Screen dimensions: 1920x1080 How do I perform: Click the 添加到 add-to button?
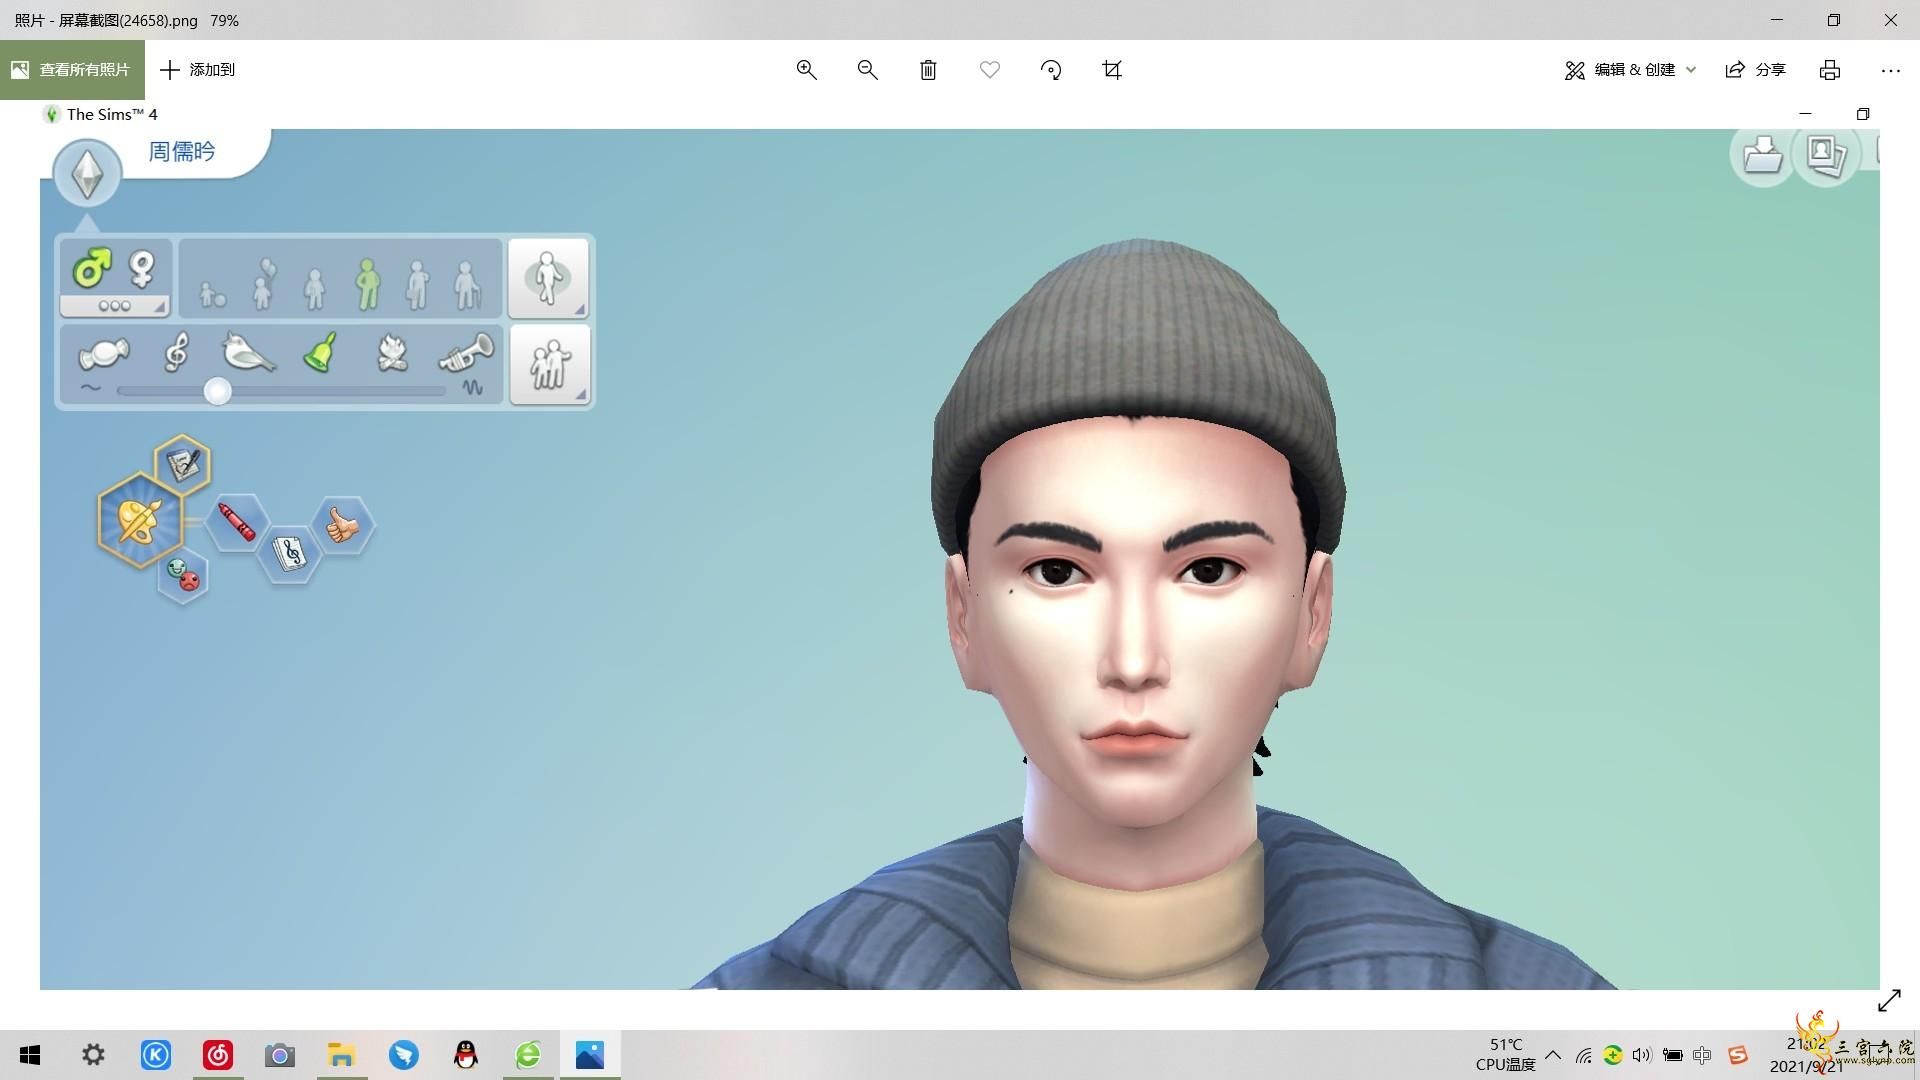pyautogui.click(x=198, y=70)
